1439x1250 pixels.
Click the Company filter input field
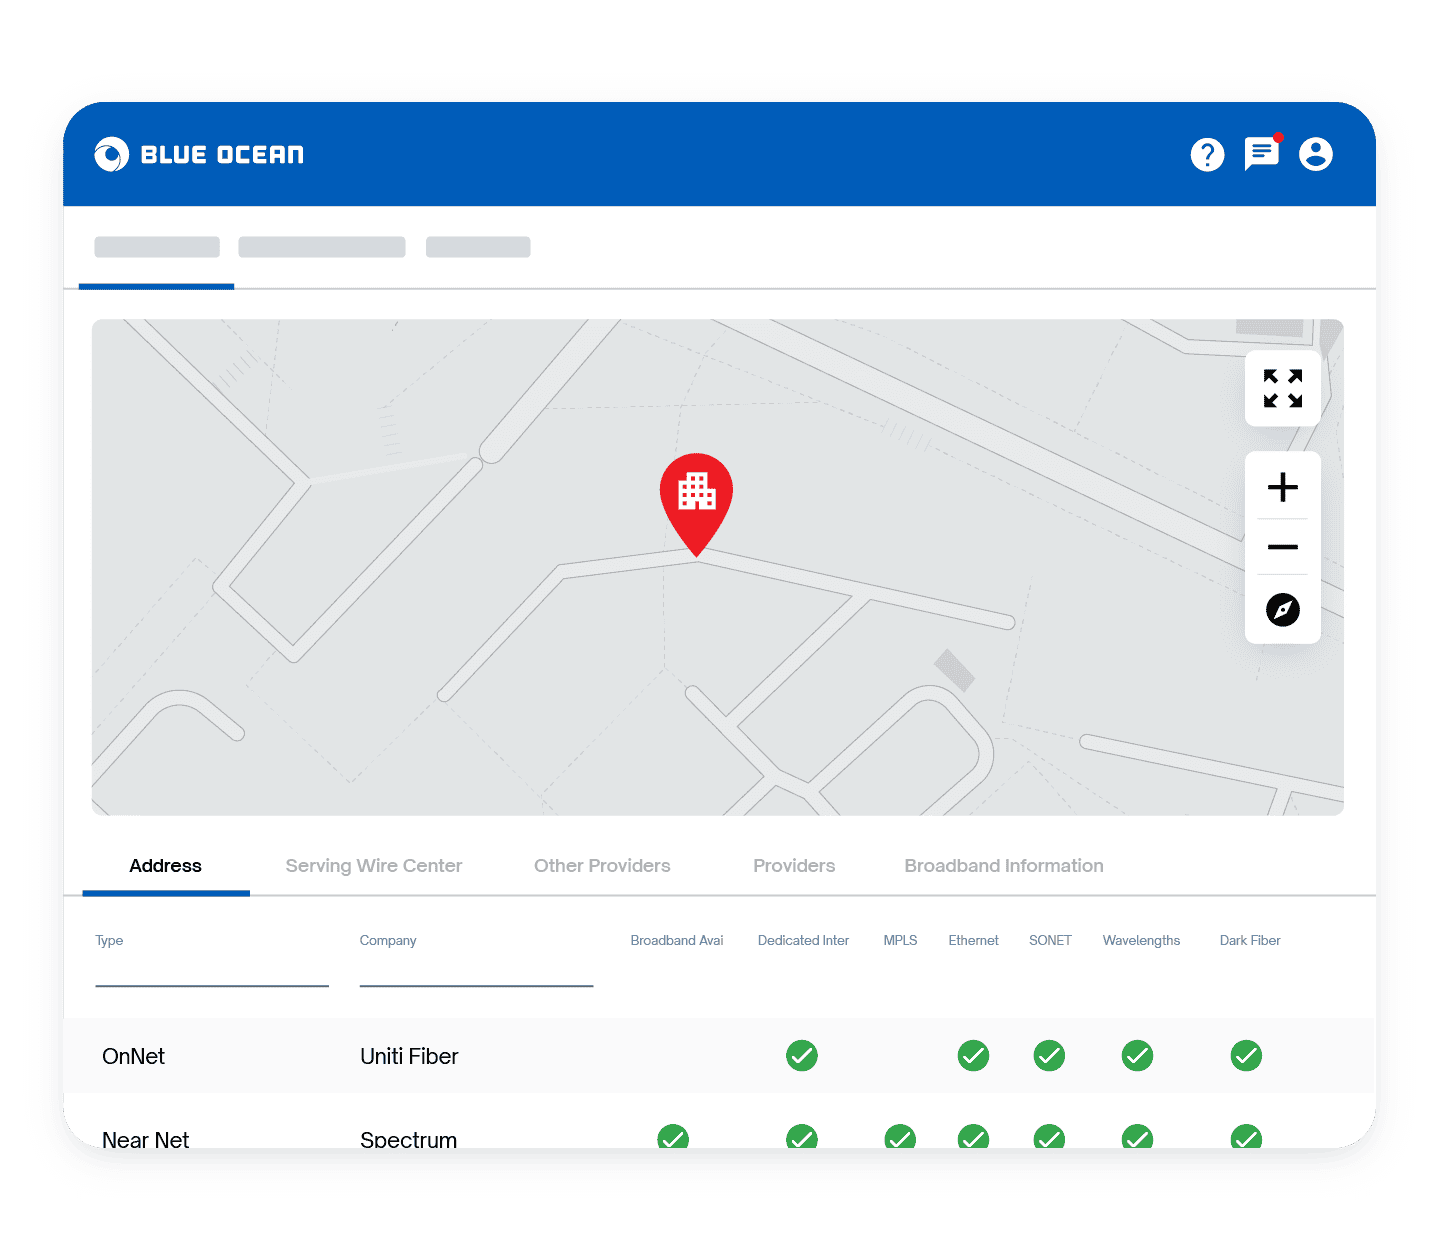point(476,971)
